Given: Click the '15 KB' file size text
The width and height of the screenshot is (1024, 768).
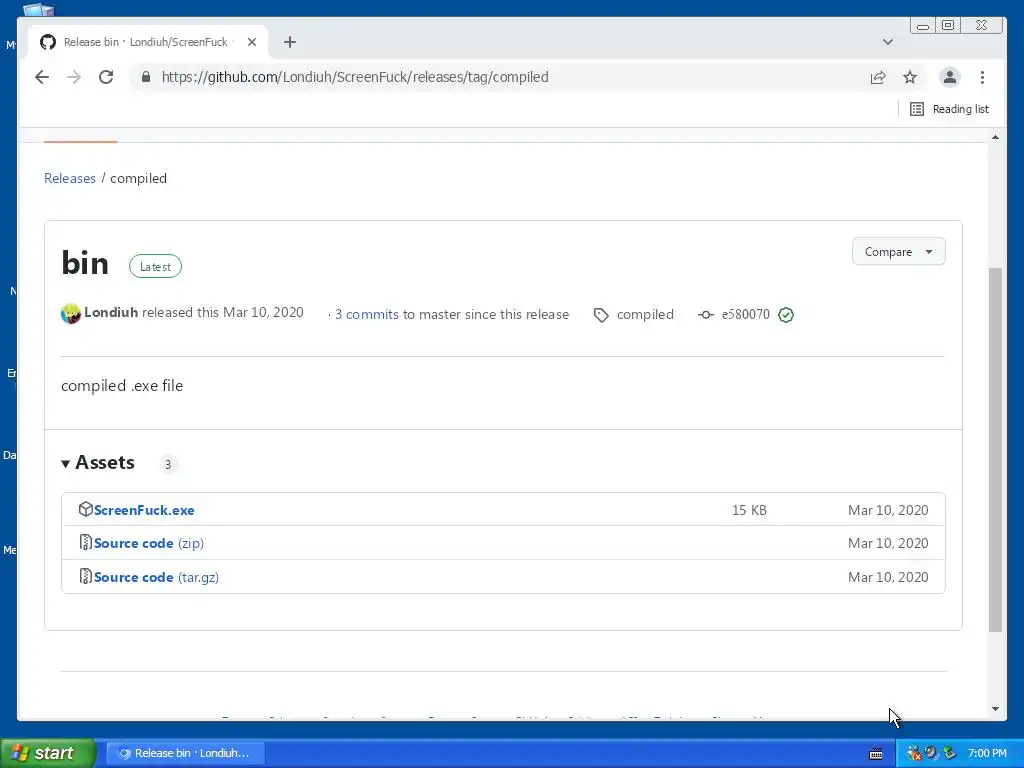Looking at the screenshot, I should (x=749, y=510).
